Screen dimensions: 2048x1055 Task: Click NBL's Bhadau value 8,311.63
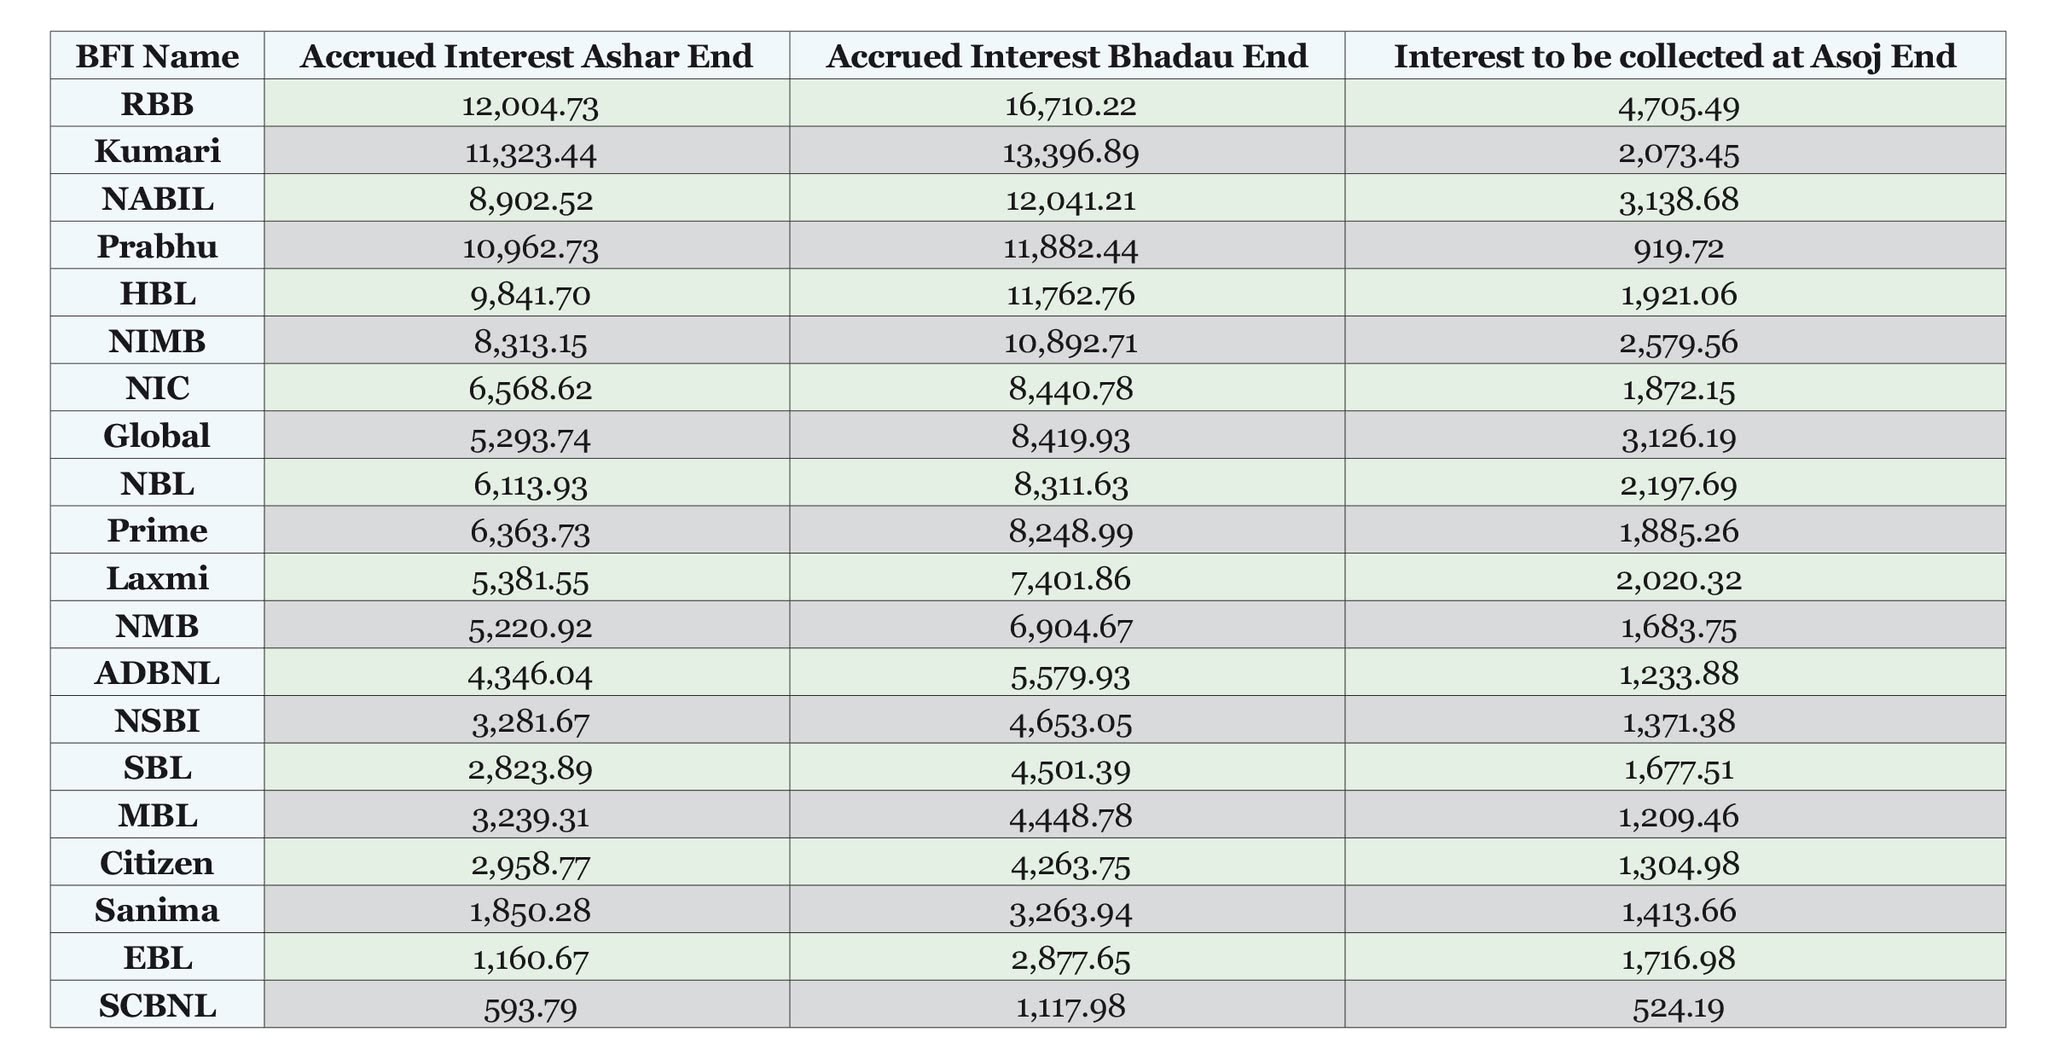(x=1070, y=484)
